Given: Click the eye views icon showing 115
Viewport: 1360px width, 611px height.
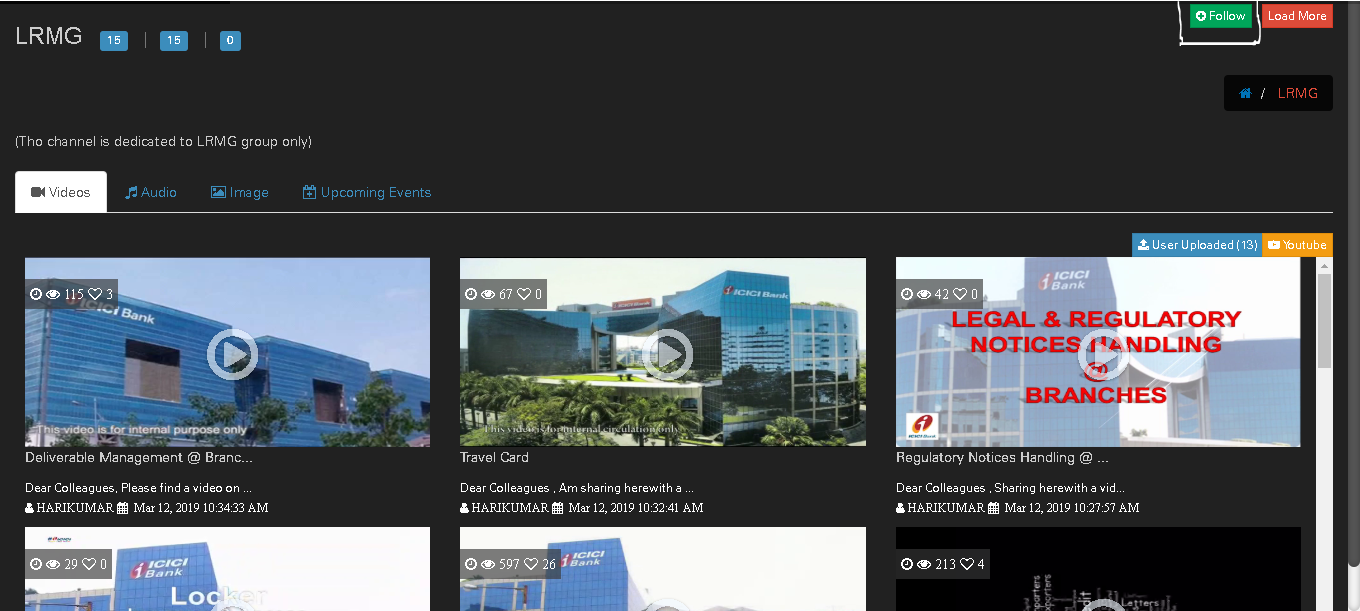Looking at the screenshot, I should tap(53, 294).
